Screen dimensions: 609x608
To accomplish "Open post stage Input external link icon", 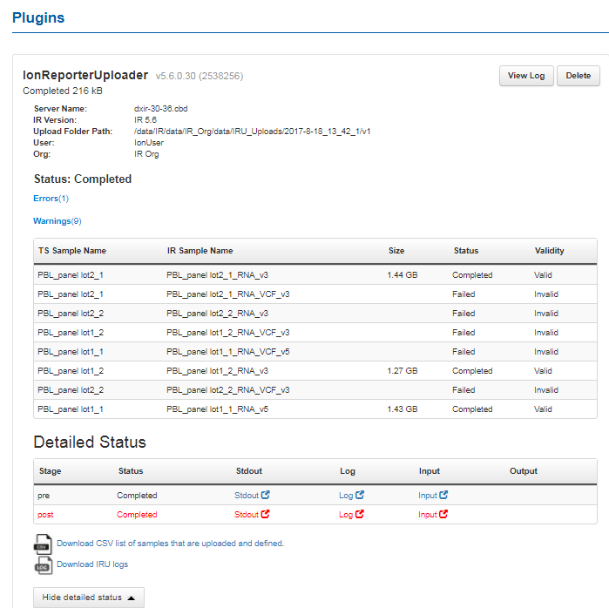I will [443, 514].
